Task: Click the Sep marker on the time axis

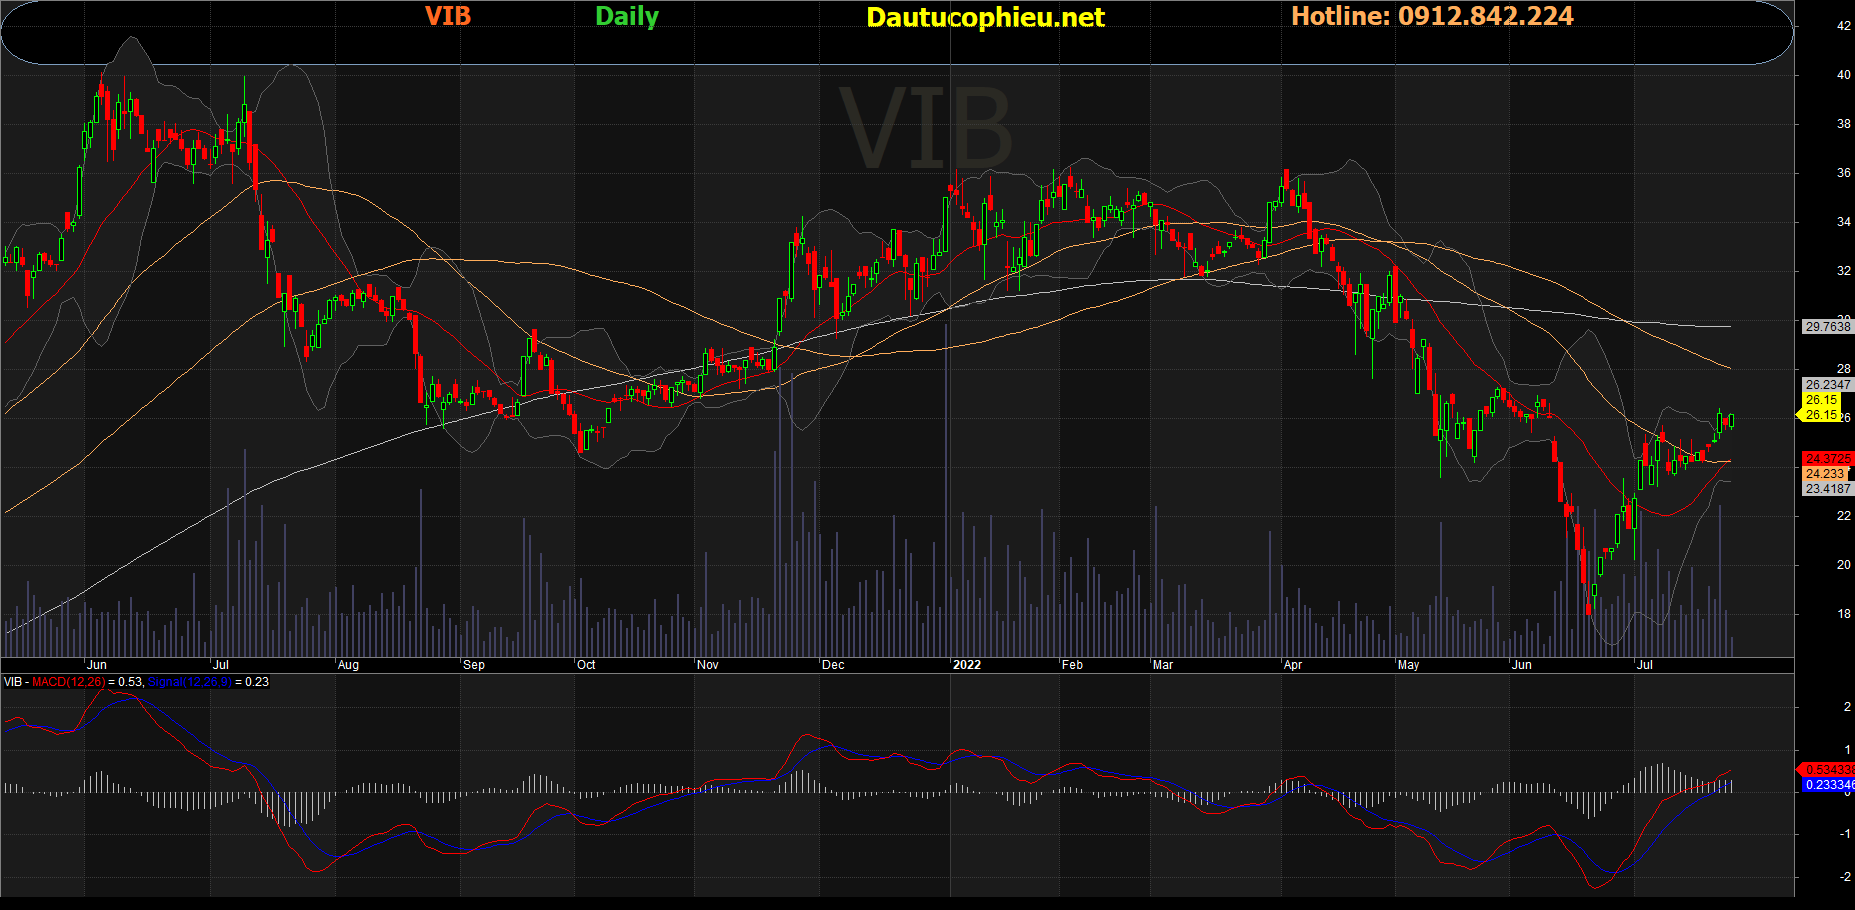Action: point(474,665)
